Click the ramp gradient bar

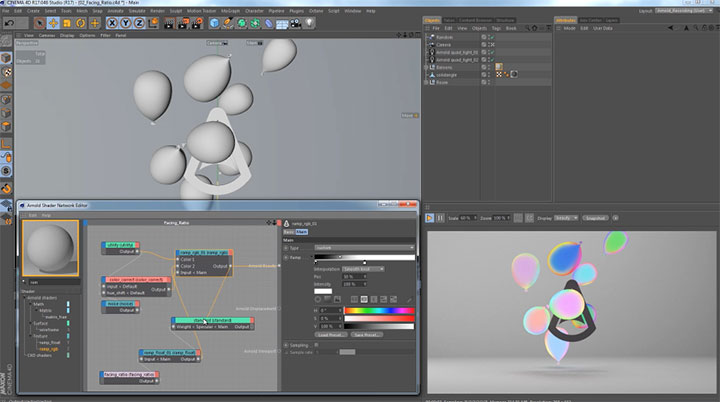point(364,257)
